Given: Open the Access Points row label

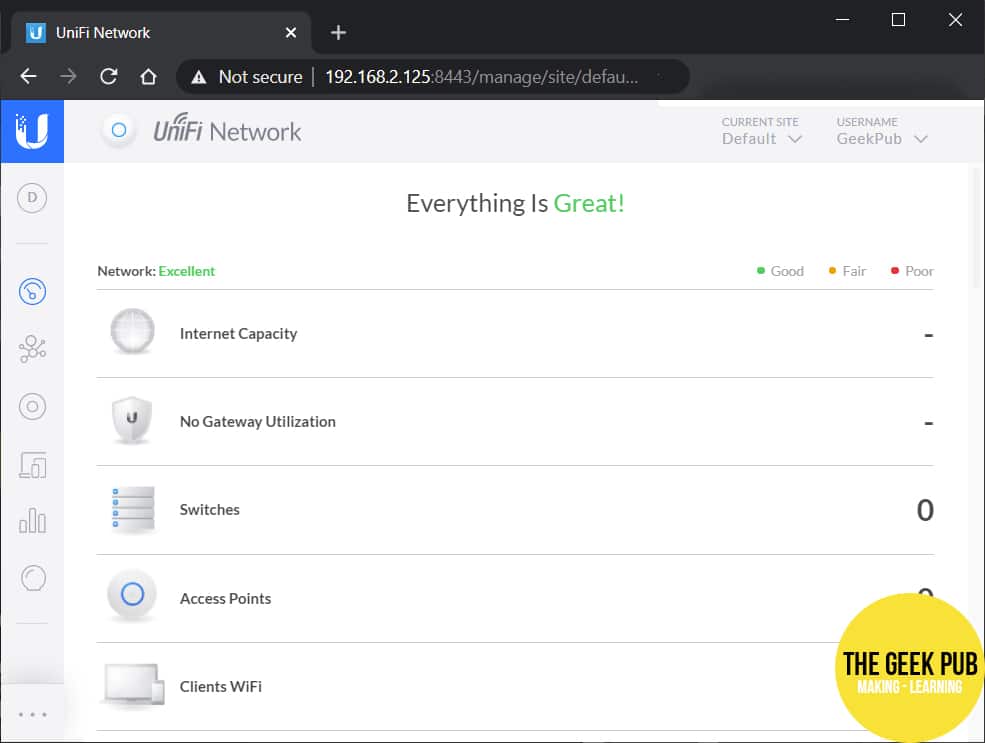Looking at the screenshot, I should (x=226, y=599).
